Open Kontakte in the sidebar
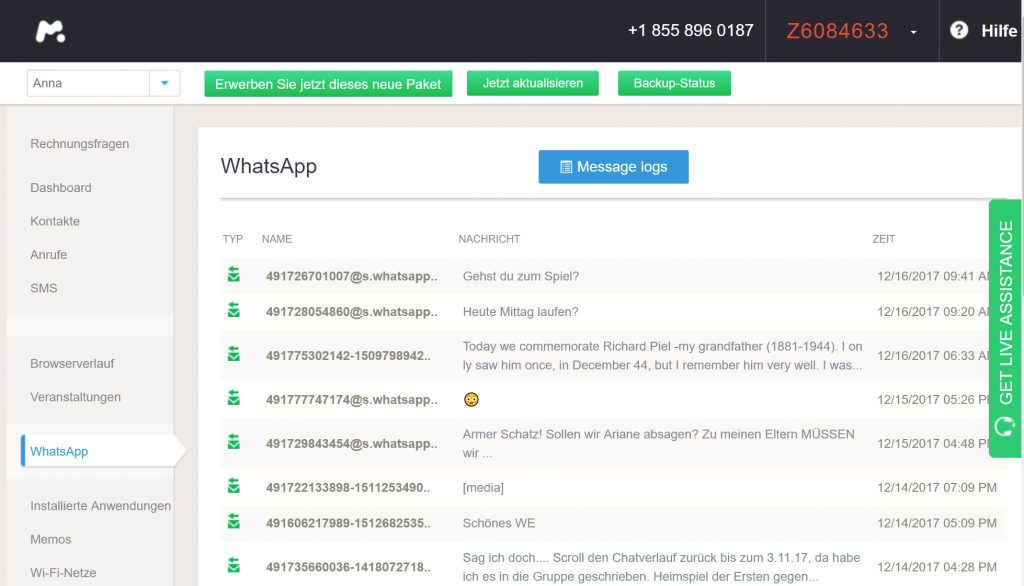The height and width of the screenshot is (586, 1024). pos(55,221)
